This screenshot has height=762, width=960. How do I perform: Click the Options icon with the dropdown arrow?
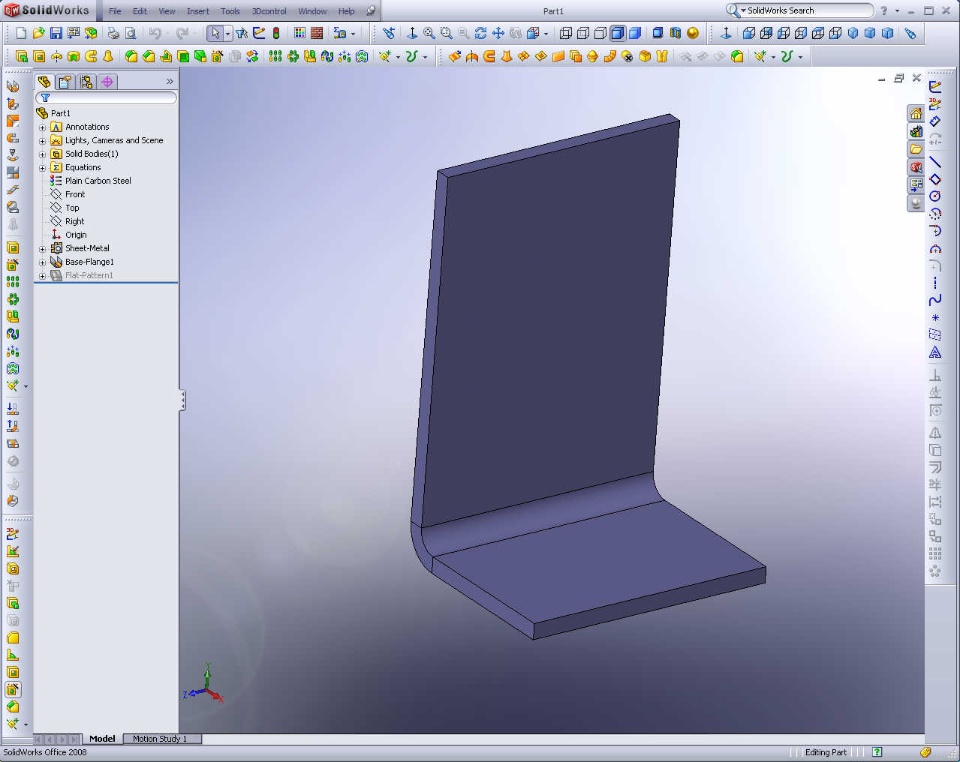pos(342,33)
